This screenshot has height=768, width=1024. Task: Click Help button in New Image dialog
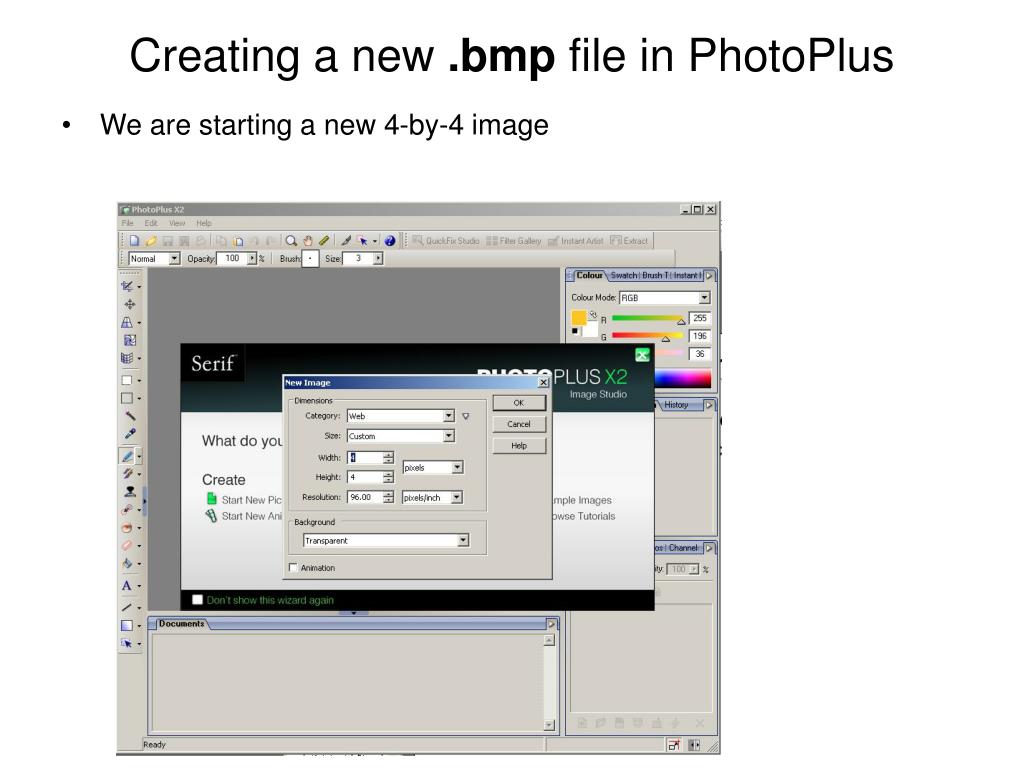(519, 446)
